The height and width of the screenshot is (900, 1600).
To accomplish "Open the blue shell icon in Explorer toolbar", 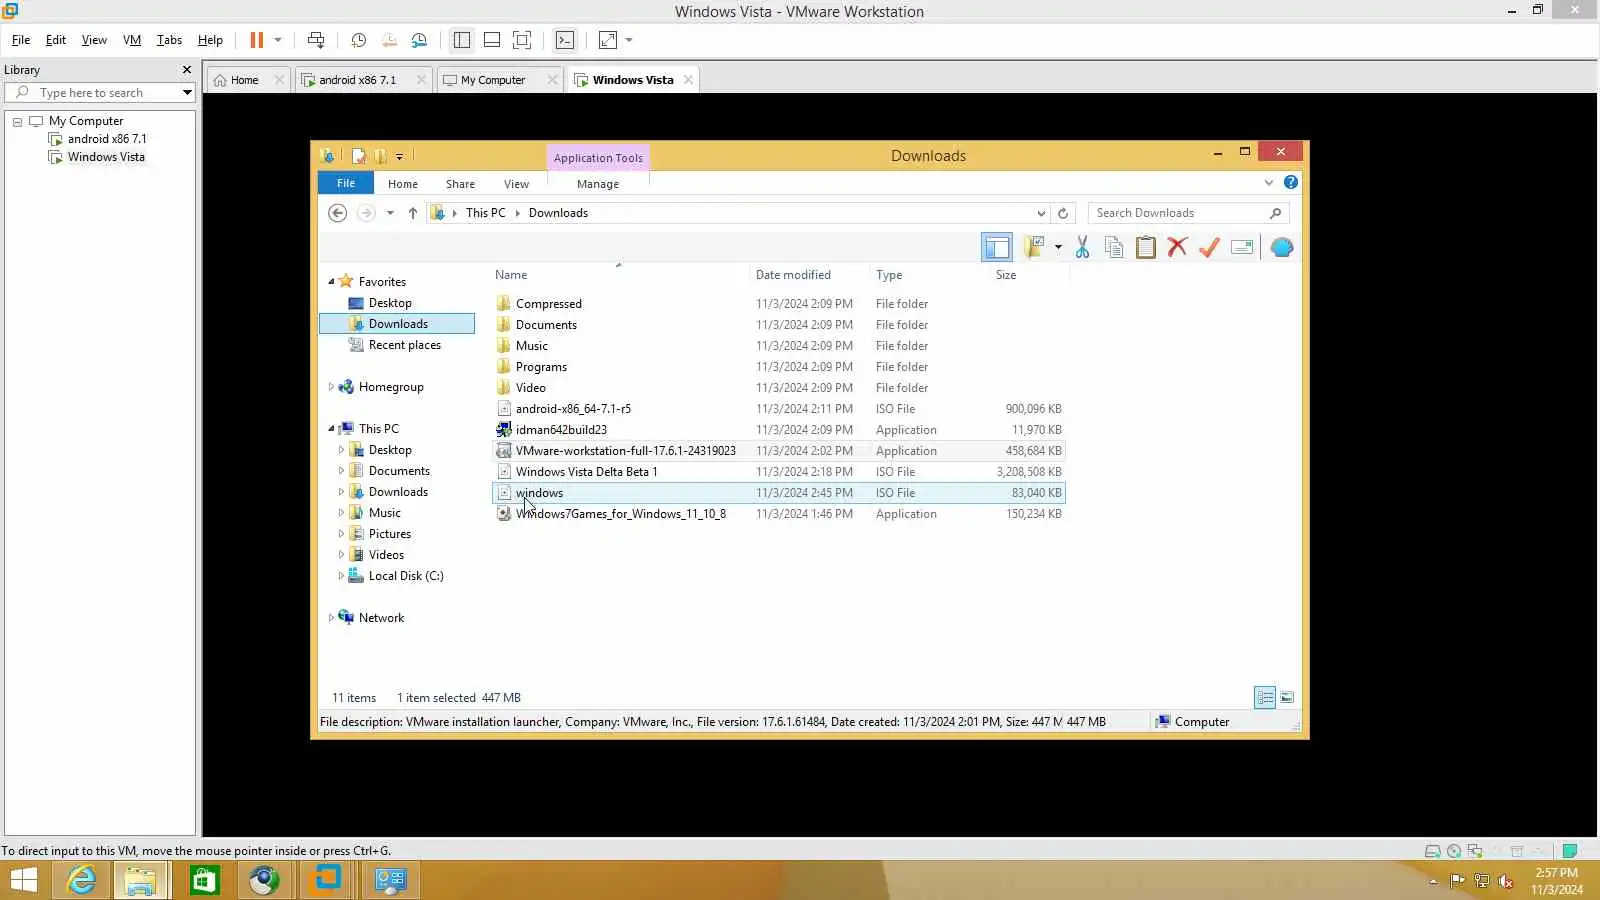I will click(x=1282, y=247).
